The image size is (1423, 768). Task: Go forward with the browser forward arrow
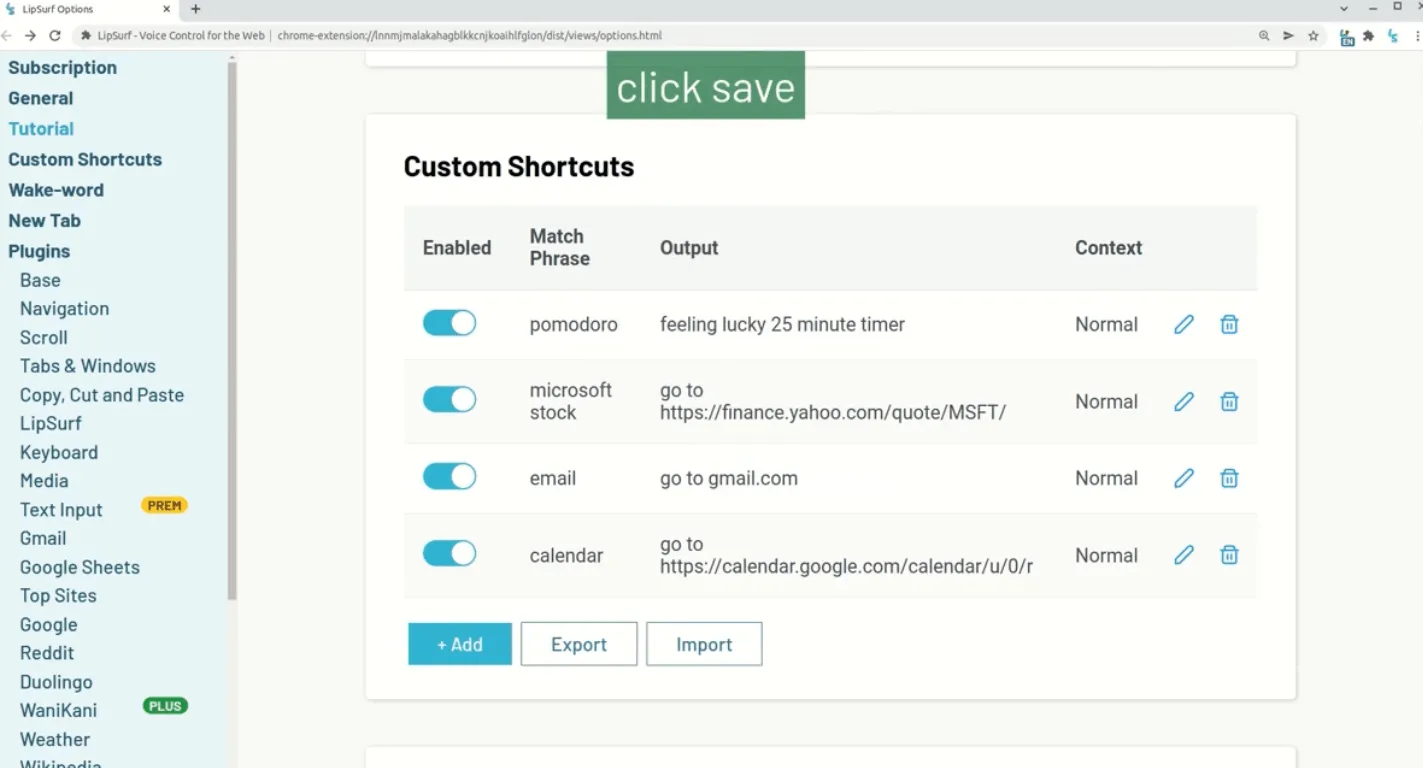30,35
